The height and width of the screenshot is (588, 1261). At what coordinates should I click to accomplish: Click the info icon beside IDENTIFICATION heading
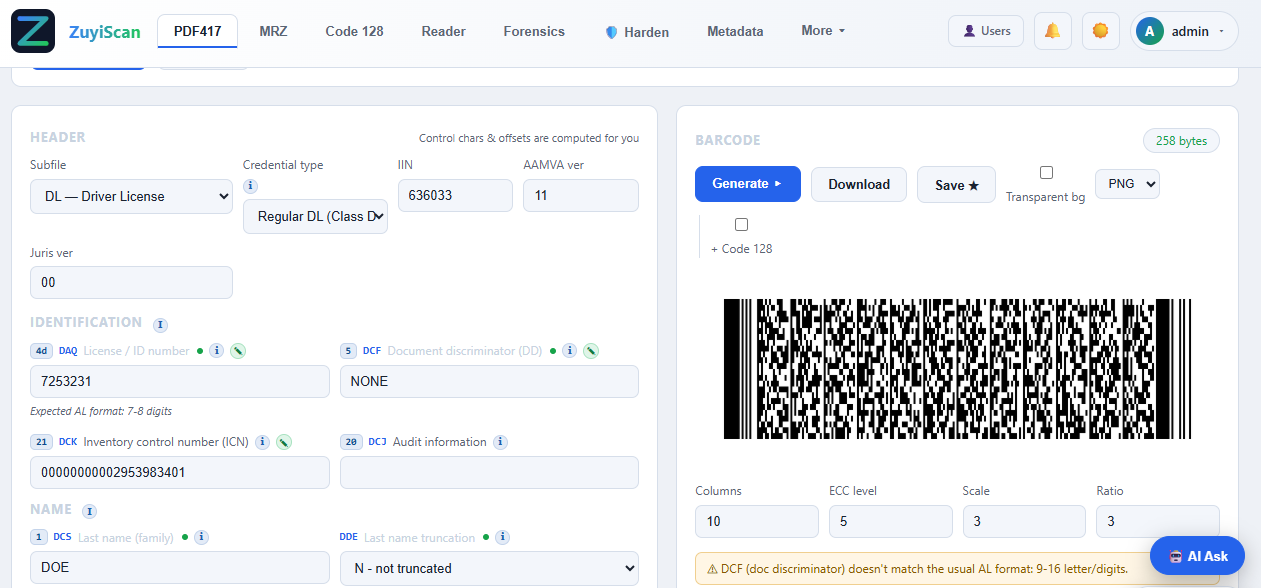pyautogui.click(x=160, y=324)
